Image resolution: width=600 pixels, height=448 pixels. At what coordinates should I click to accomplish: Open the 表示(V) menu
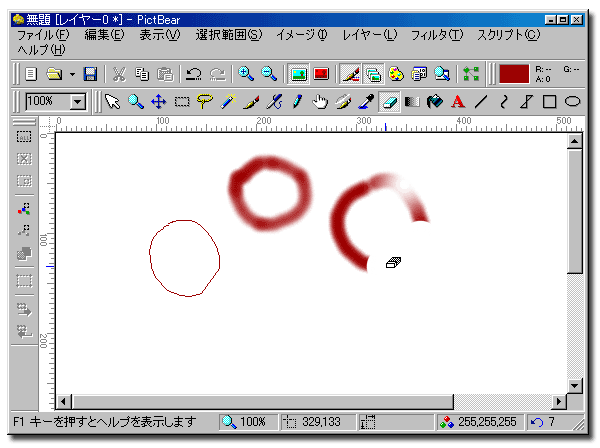click(x=160, y=35)
